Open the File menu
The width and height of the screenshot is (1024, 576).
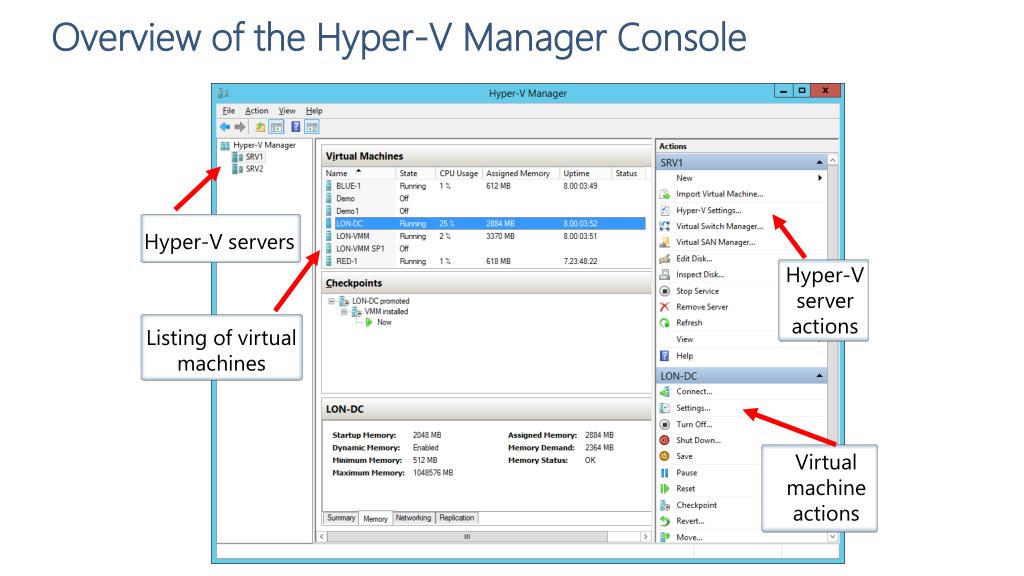[x=229, y=111]
